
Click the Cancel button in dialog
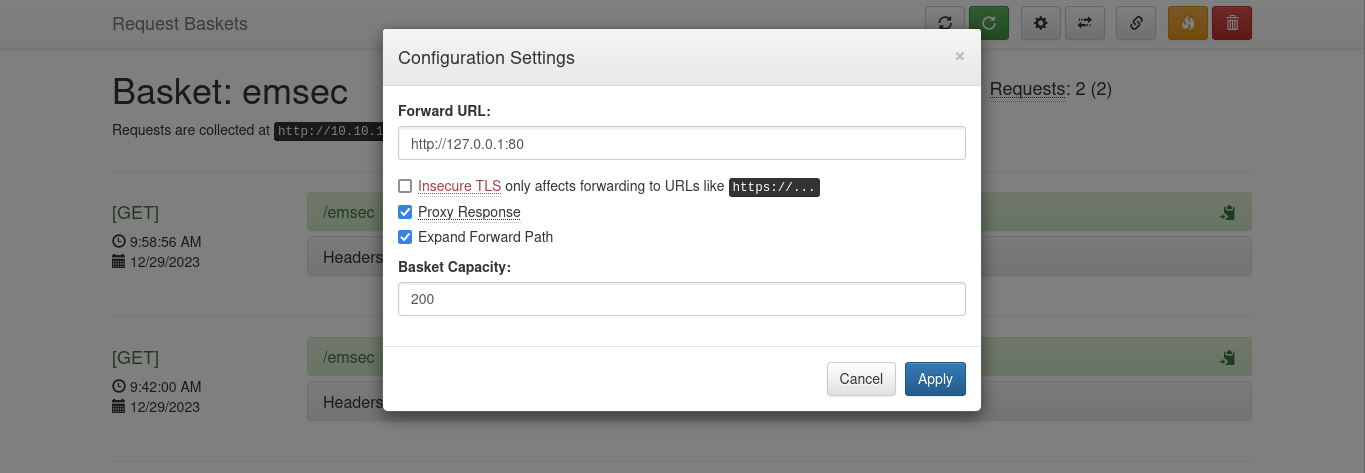click(861, 379)
